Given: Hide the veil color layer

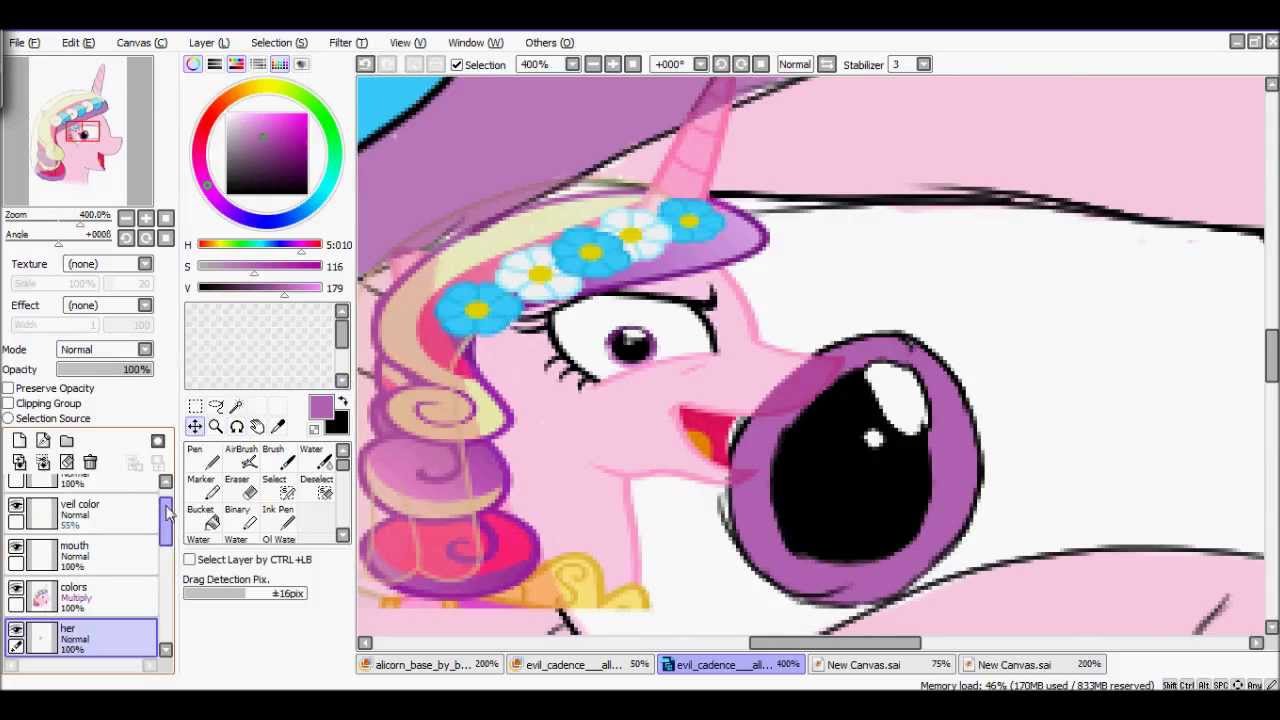Looking at the screenshot, I should (16, 506).
